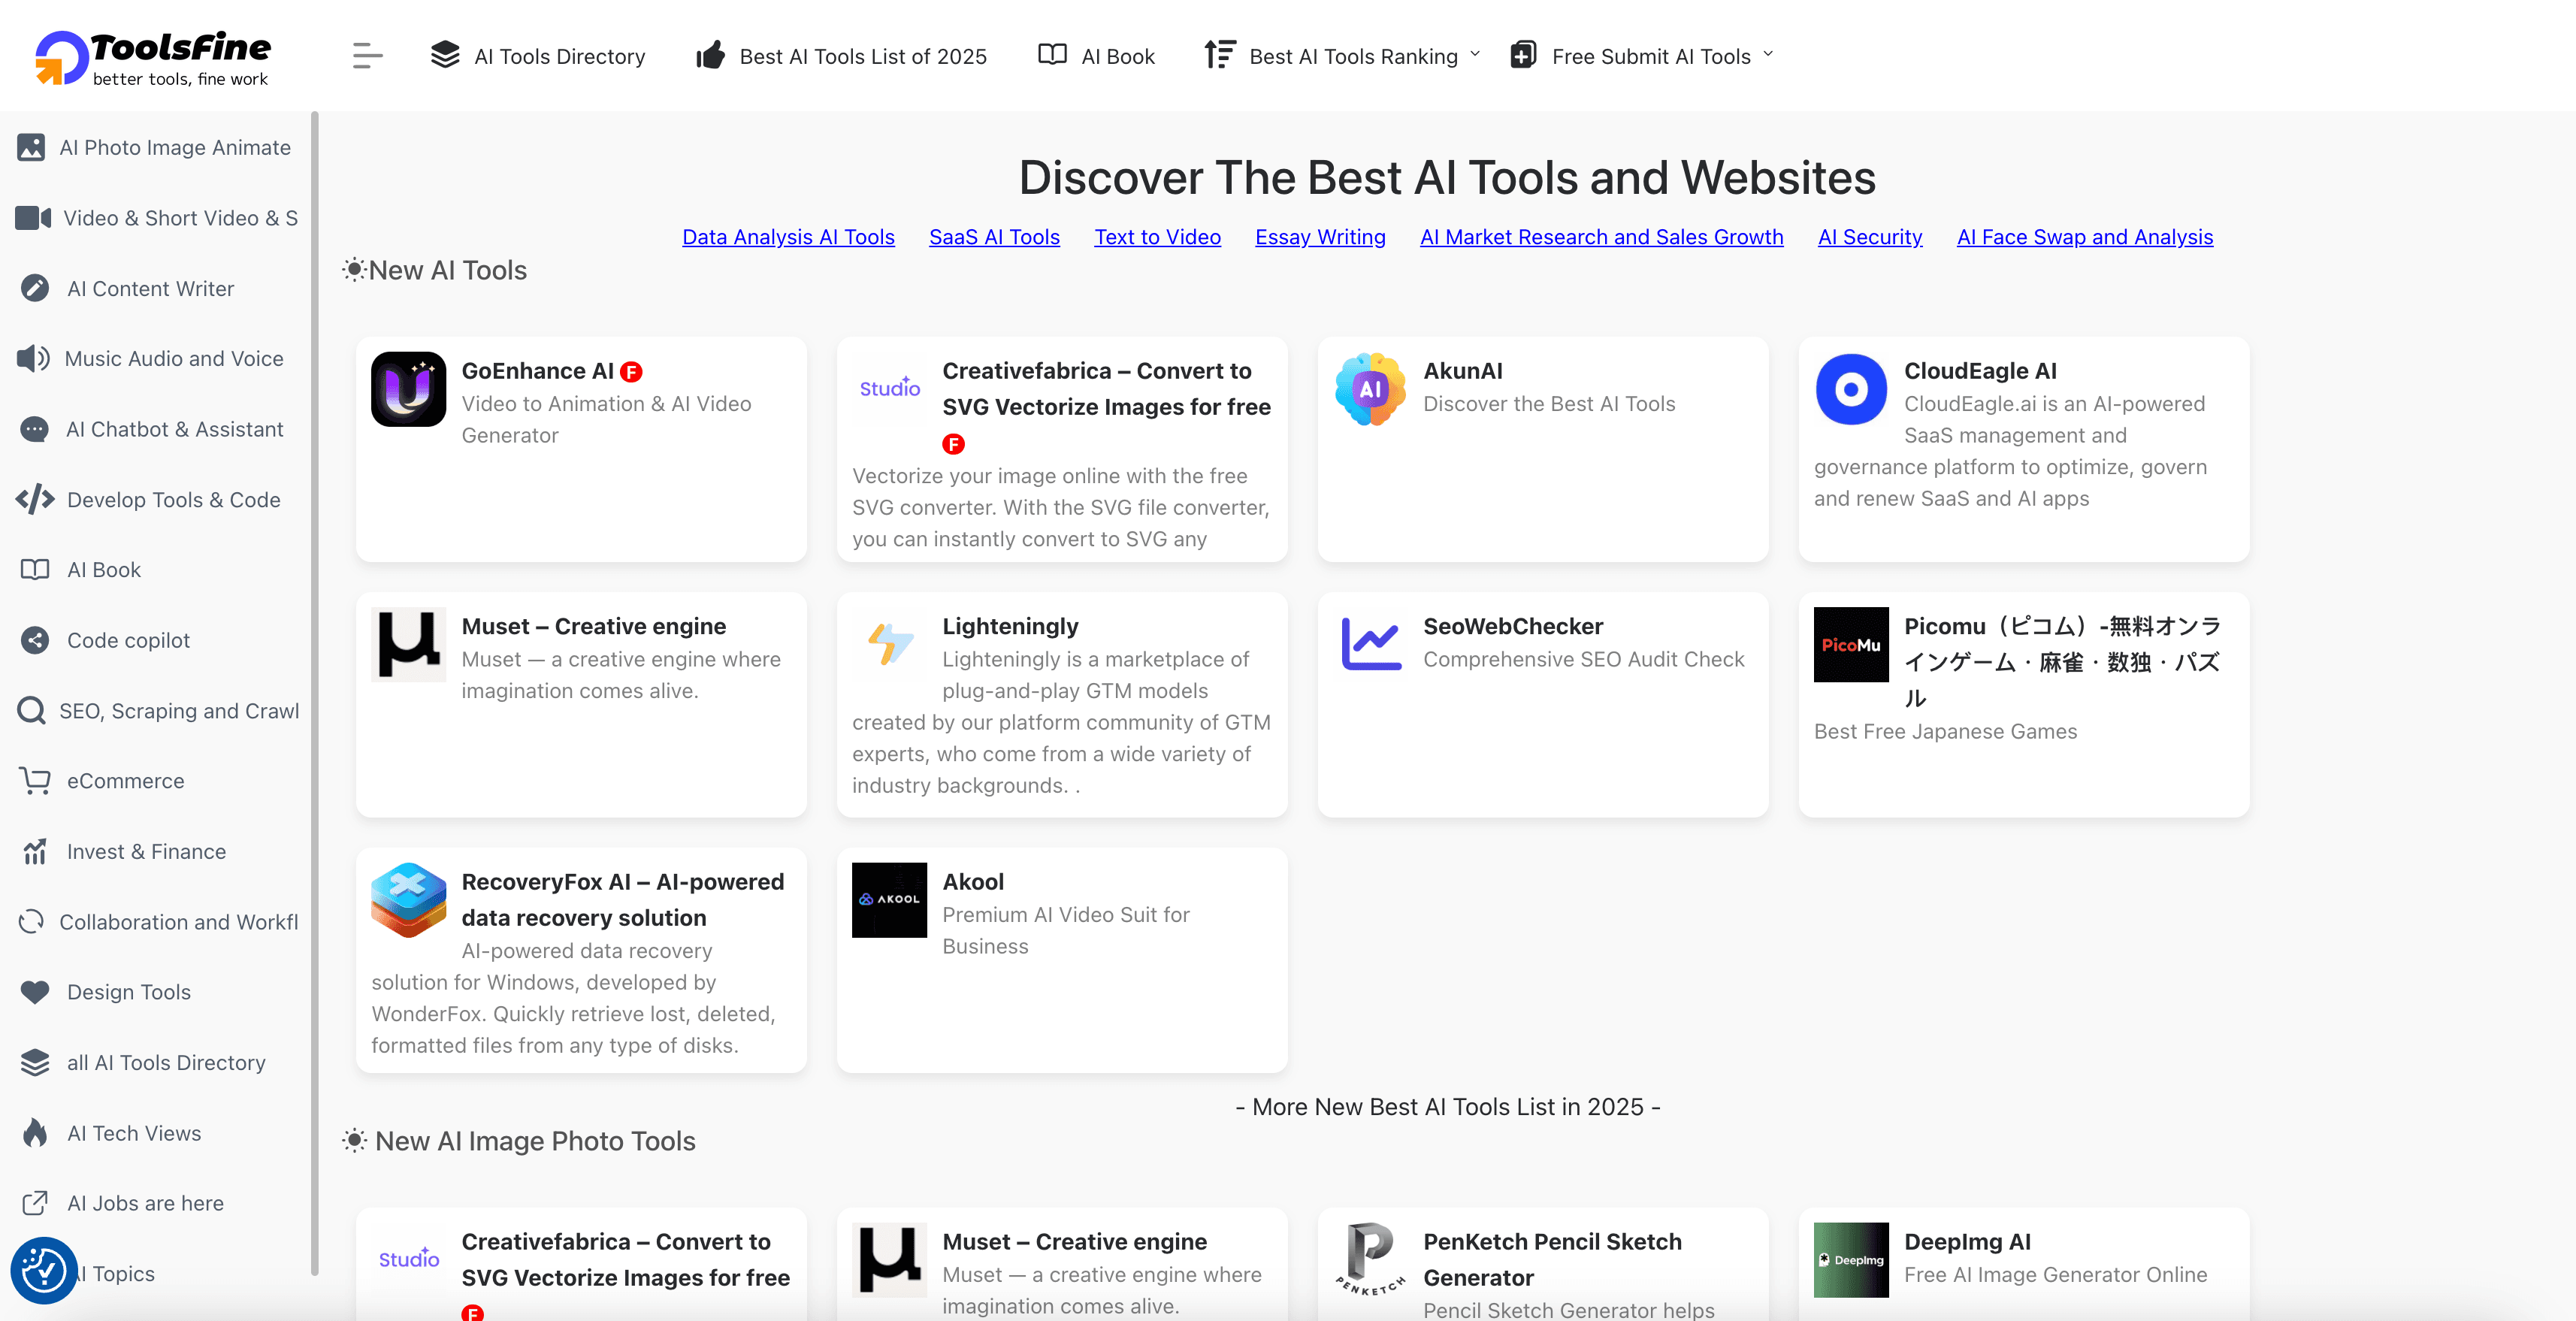Open the Text to Video link
Screen dimensions: 2576x1321
1157,237
